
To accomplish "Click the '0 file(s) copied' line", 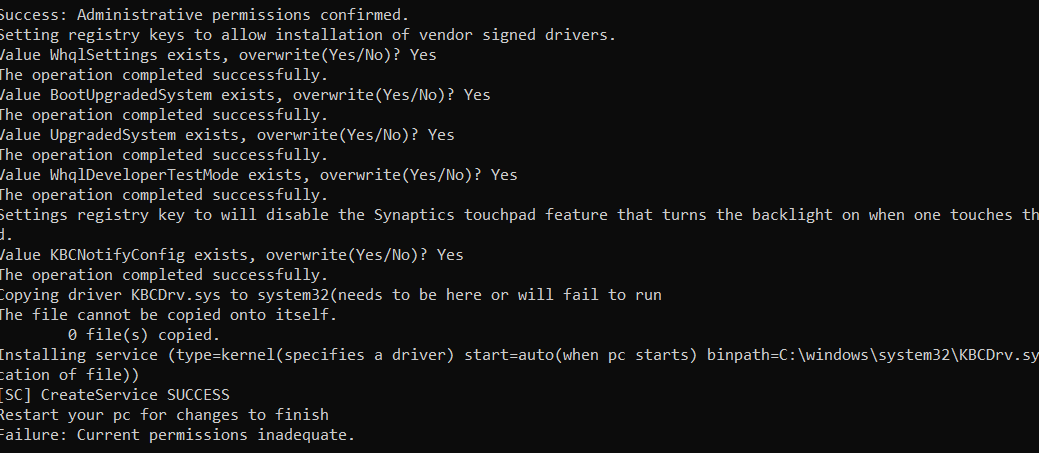I will [x=144, y=335].
